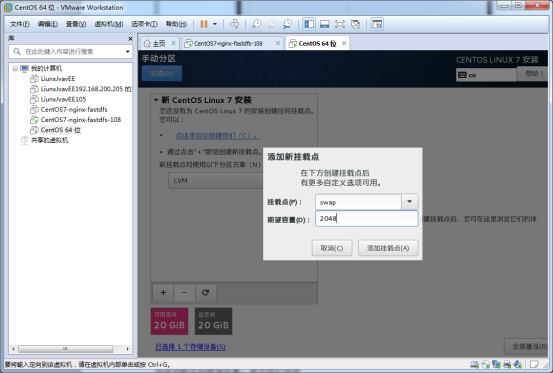
Task: Close the 主页 tab
Action: click(174, 43)
